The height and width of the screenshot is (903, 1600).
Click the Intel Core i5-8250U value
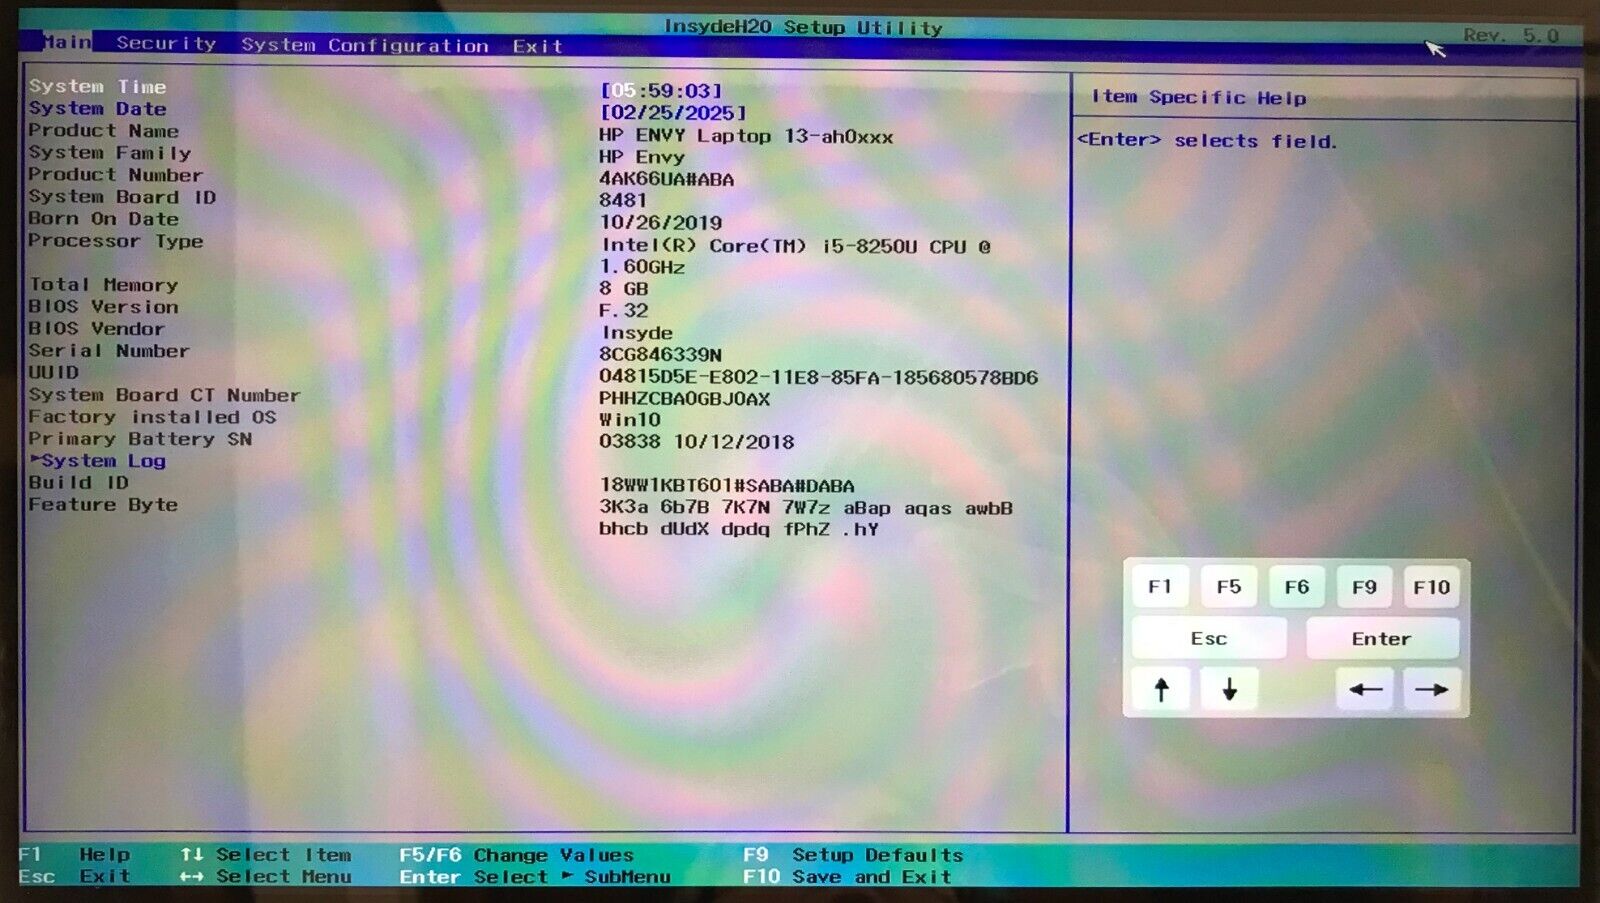pyautogui.click(x=795, y=256)
